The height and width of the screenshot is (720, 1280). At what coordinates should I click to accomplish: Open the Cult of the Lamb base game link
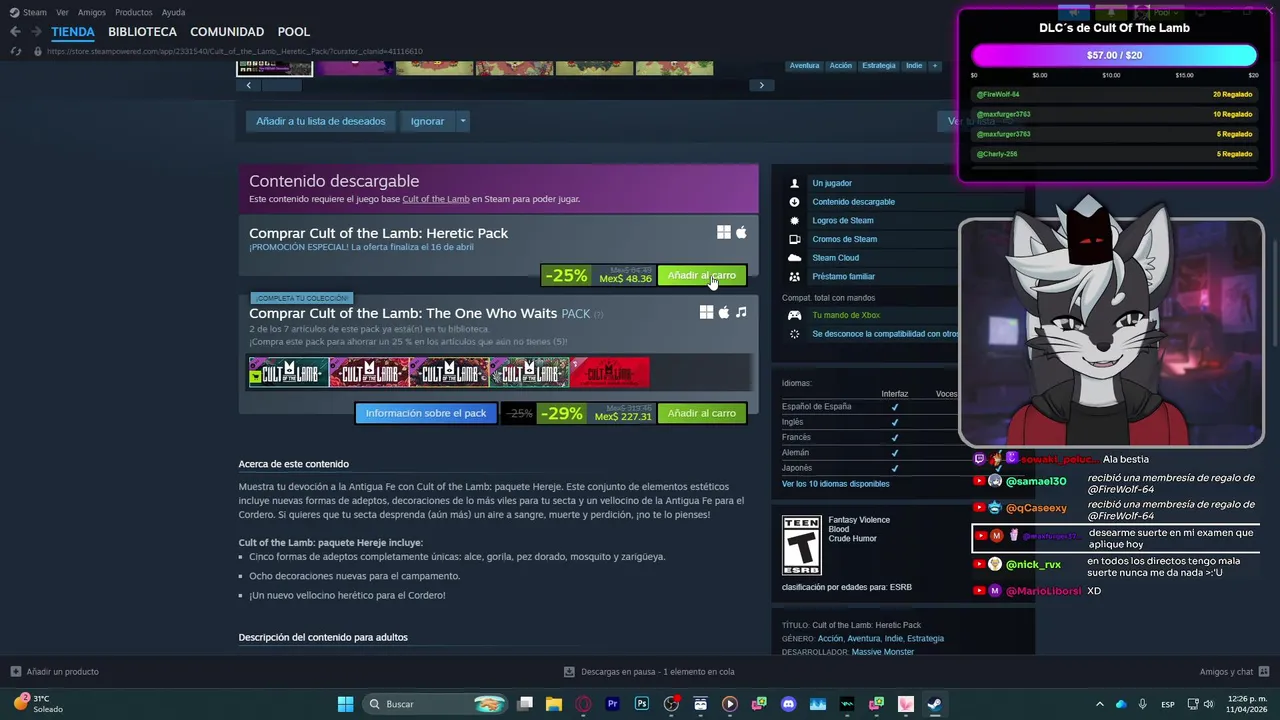436,199
